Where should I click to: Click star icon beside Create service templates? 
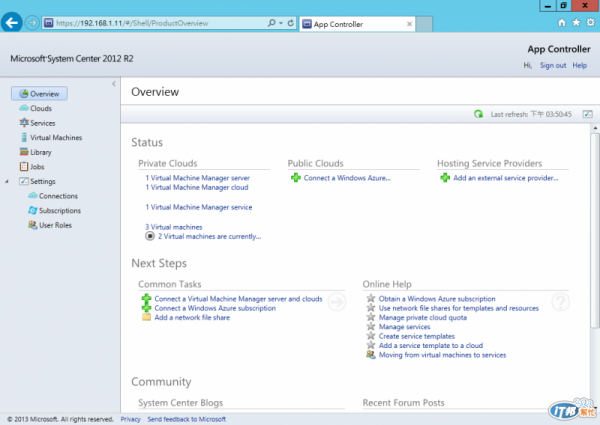[370, 335]
